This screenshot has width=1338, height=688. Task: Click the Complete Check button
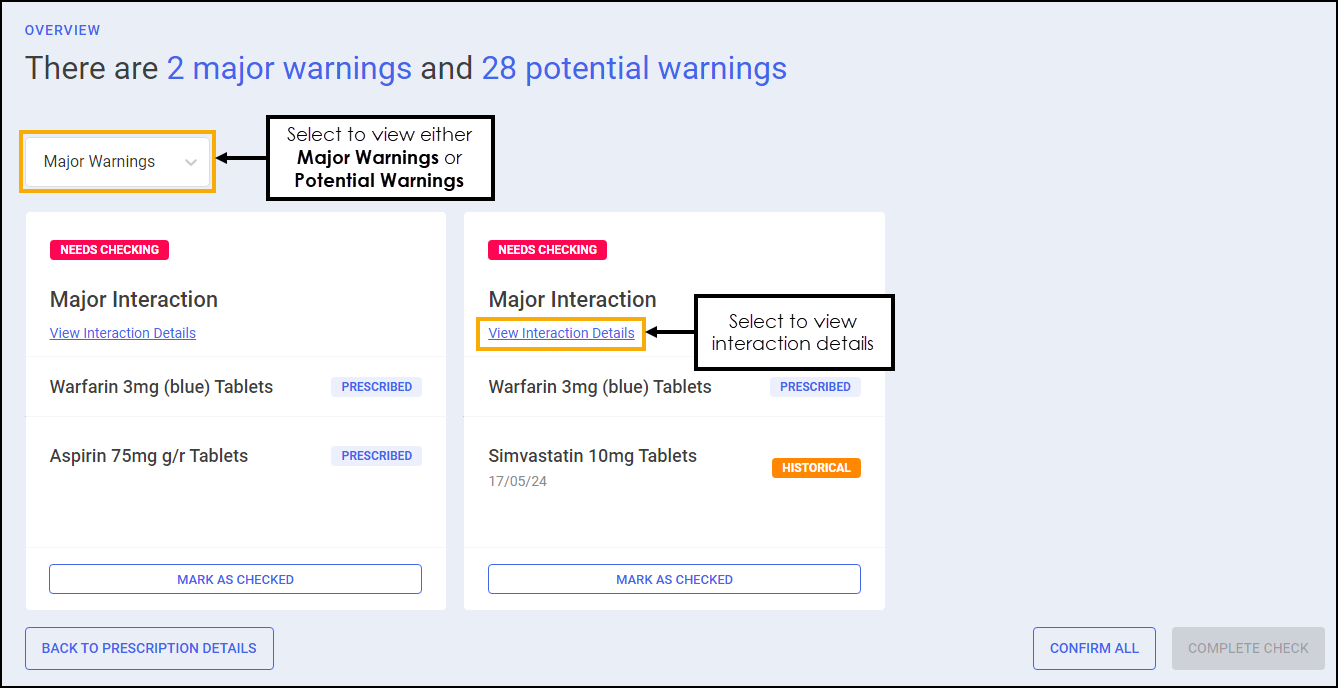(x=1248, y=648)
